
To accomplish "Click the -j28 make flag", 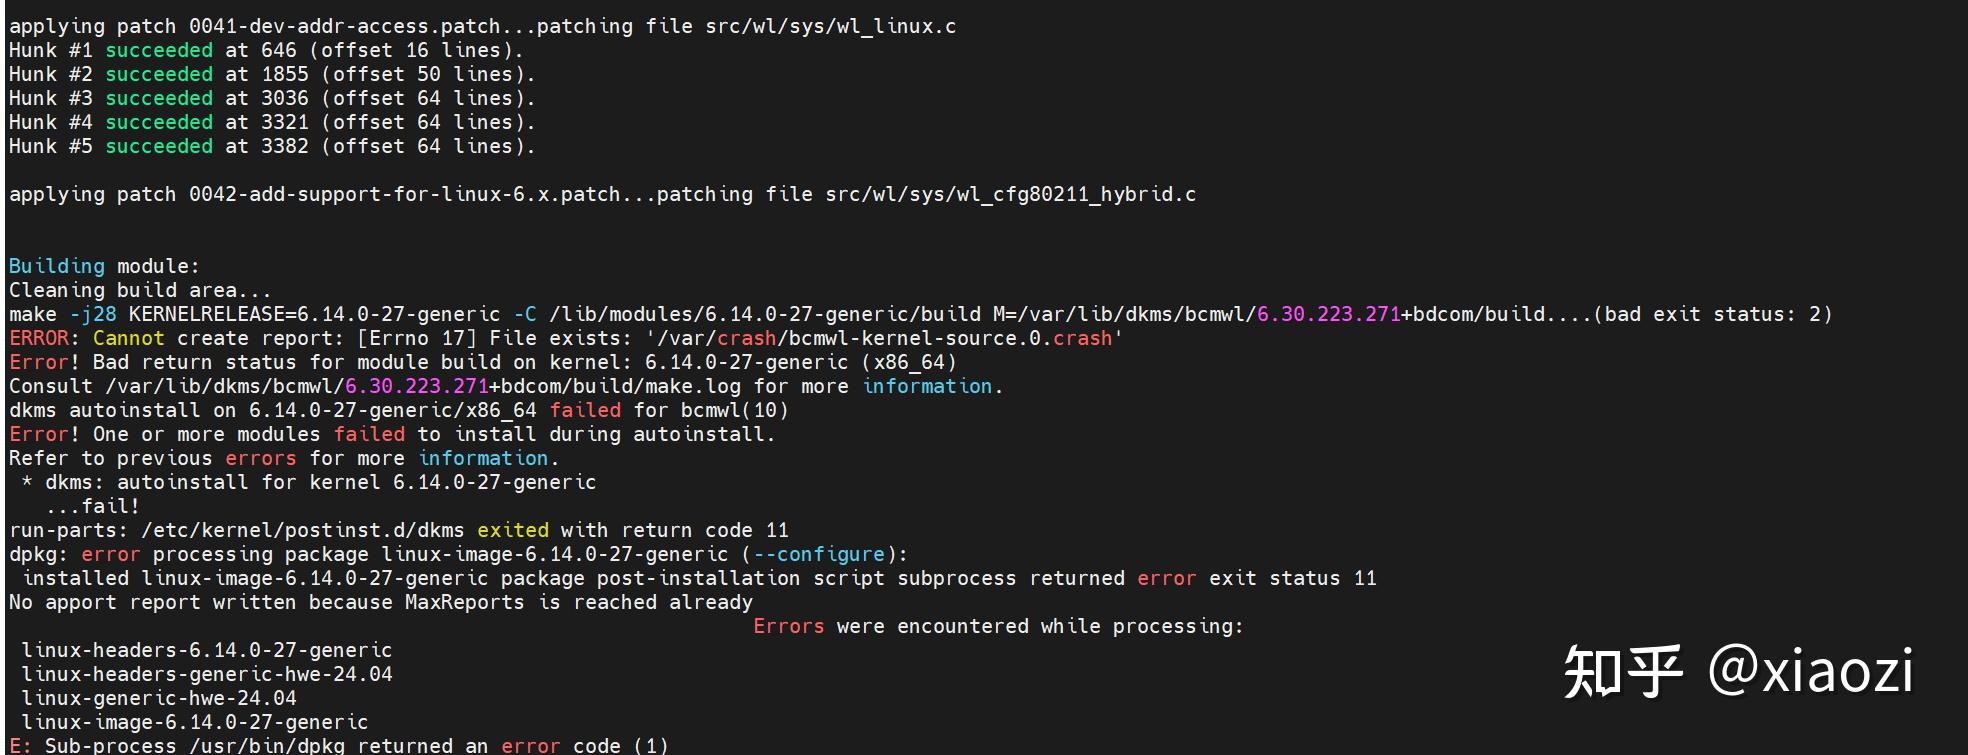I will tap(92, 315).
